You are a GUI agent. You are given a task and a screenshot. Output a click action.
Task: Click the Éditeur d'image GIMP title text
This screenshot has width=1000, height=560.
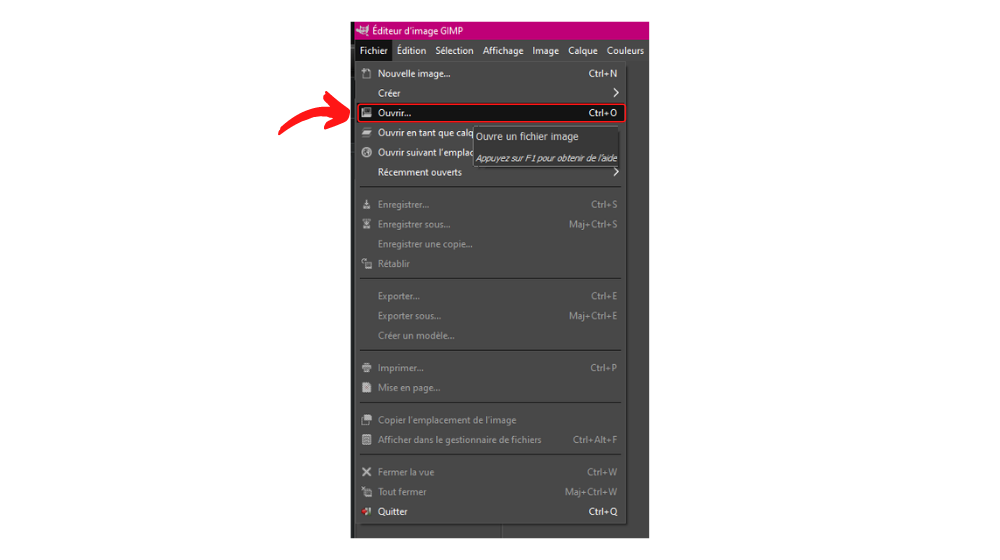pyautogui.click(x=418, y=31)
